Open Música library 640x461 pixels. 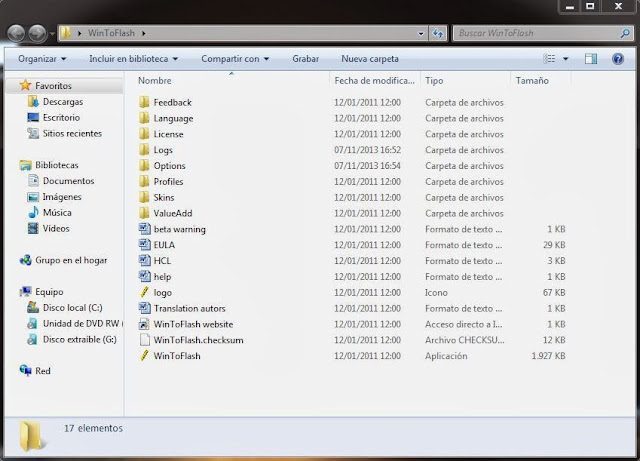[x=57, y=213]
